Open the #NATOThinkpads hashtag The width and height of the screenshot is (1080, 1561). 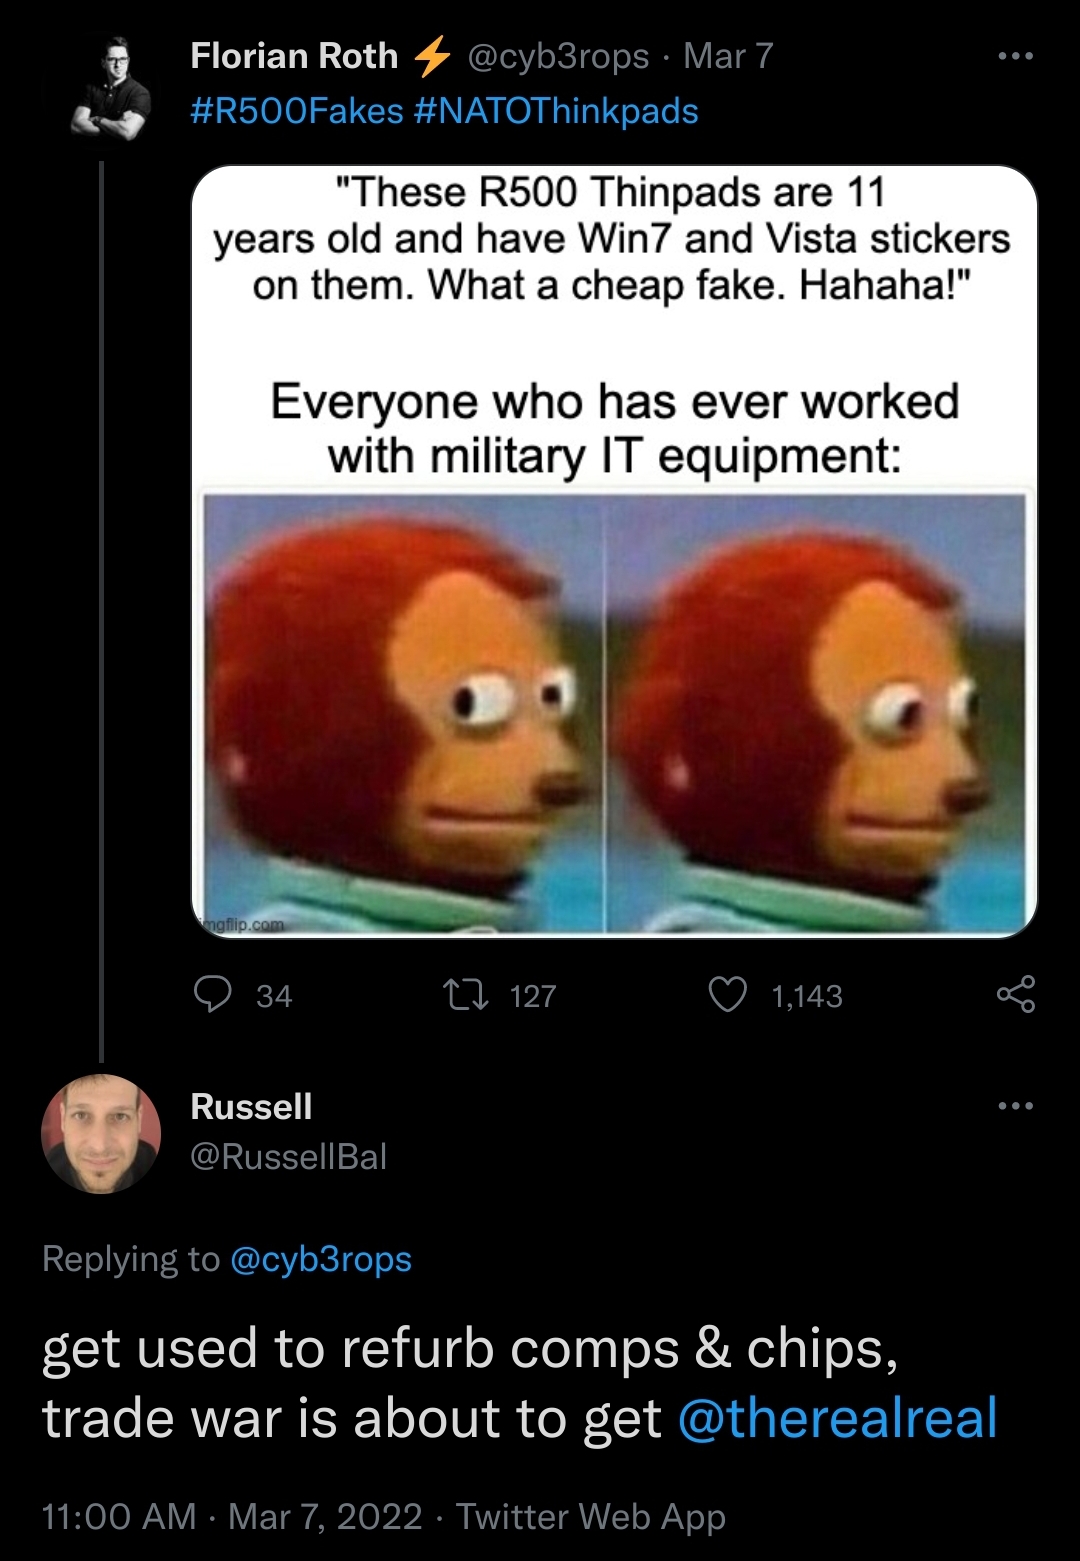click(x=556, y=110)
